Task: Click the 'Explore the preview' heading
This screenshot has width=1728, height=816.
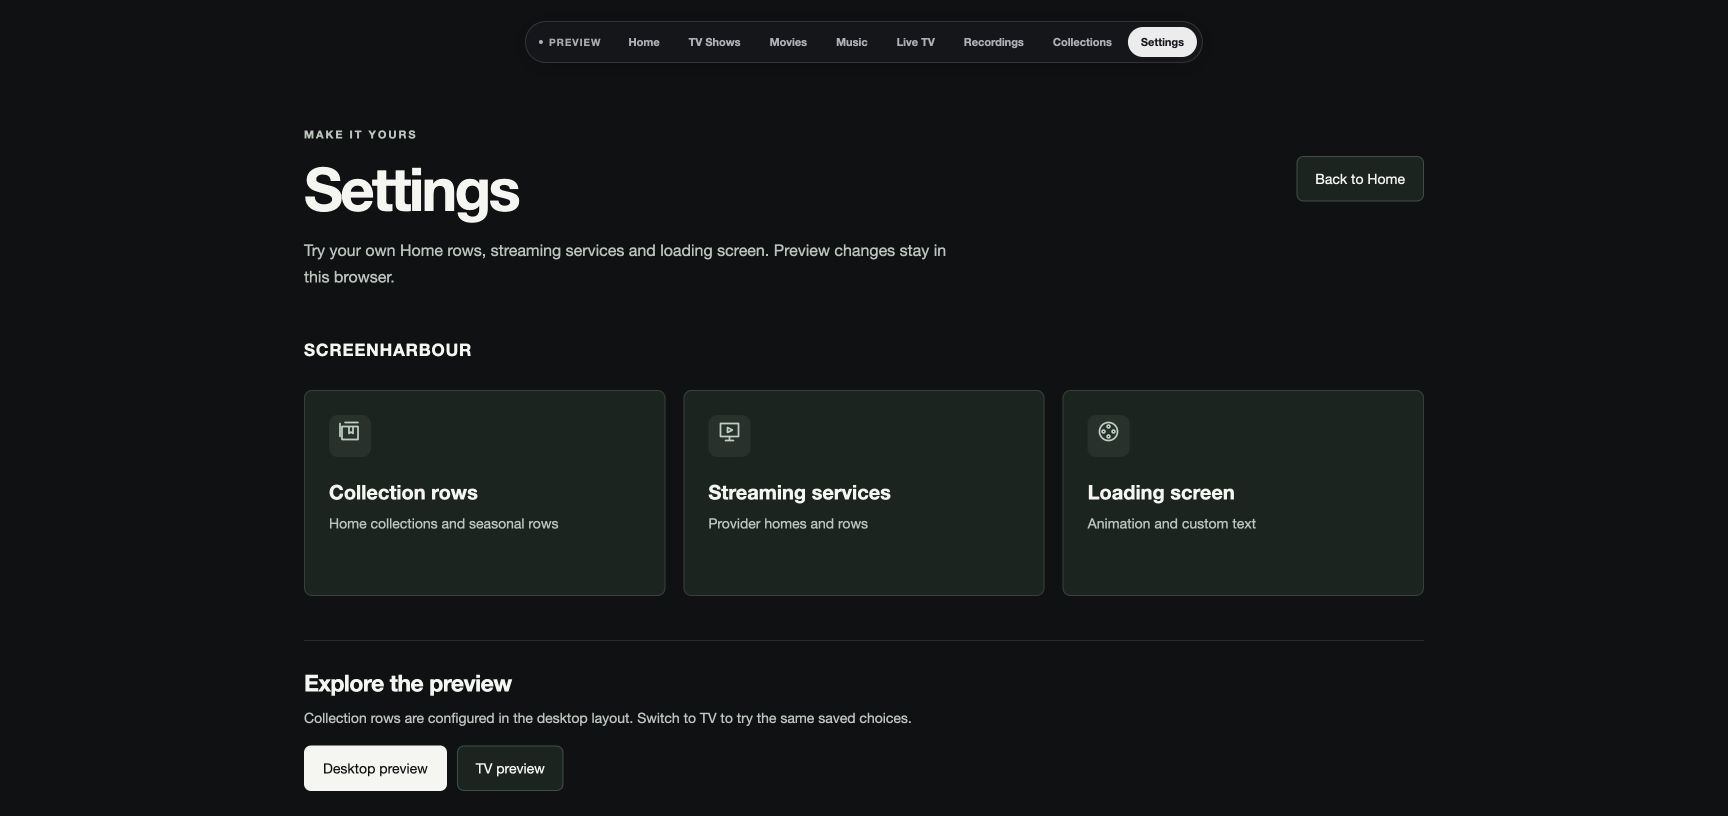Action: pyautogui.click(x=408, y=684)
